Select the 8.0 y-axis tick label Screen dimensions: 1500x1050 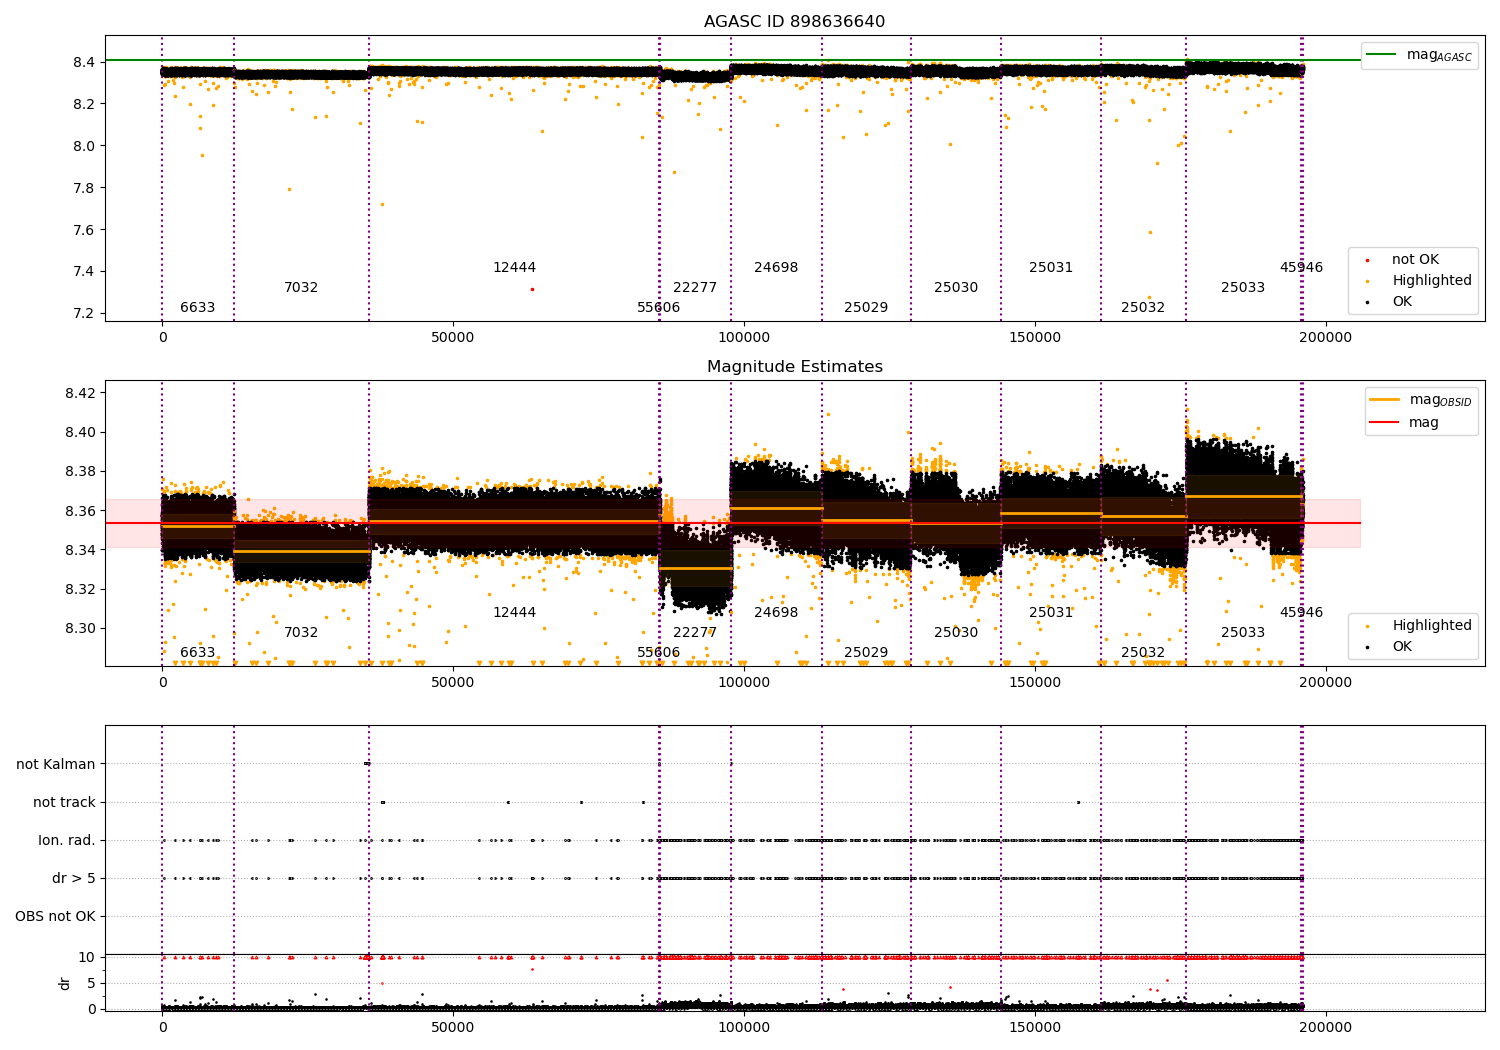coord(85,146)
